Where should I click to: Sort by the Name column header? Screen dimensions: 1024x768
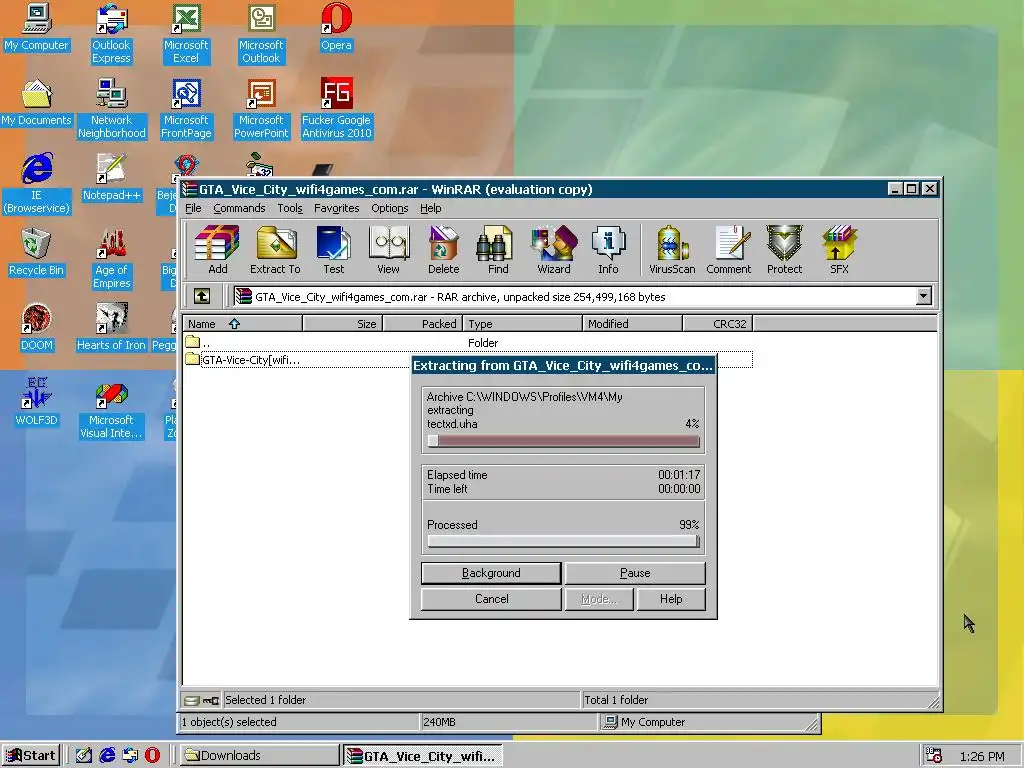(x=242, y=323)
